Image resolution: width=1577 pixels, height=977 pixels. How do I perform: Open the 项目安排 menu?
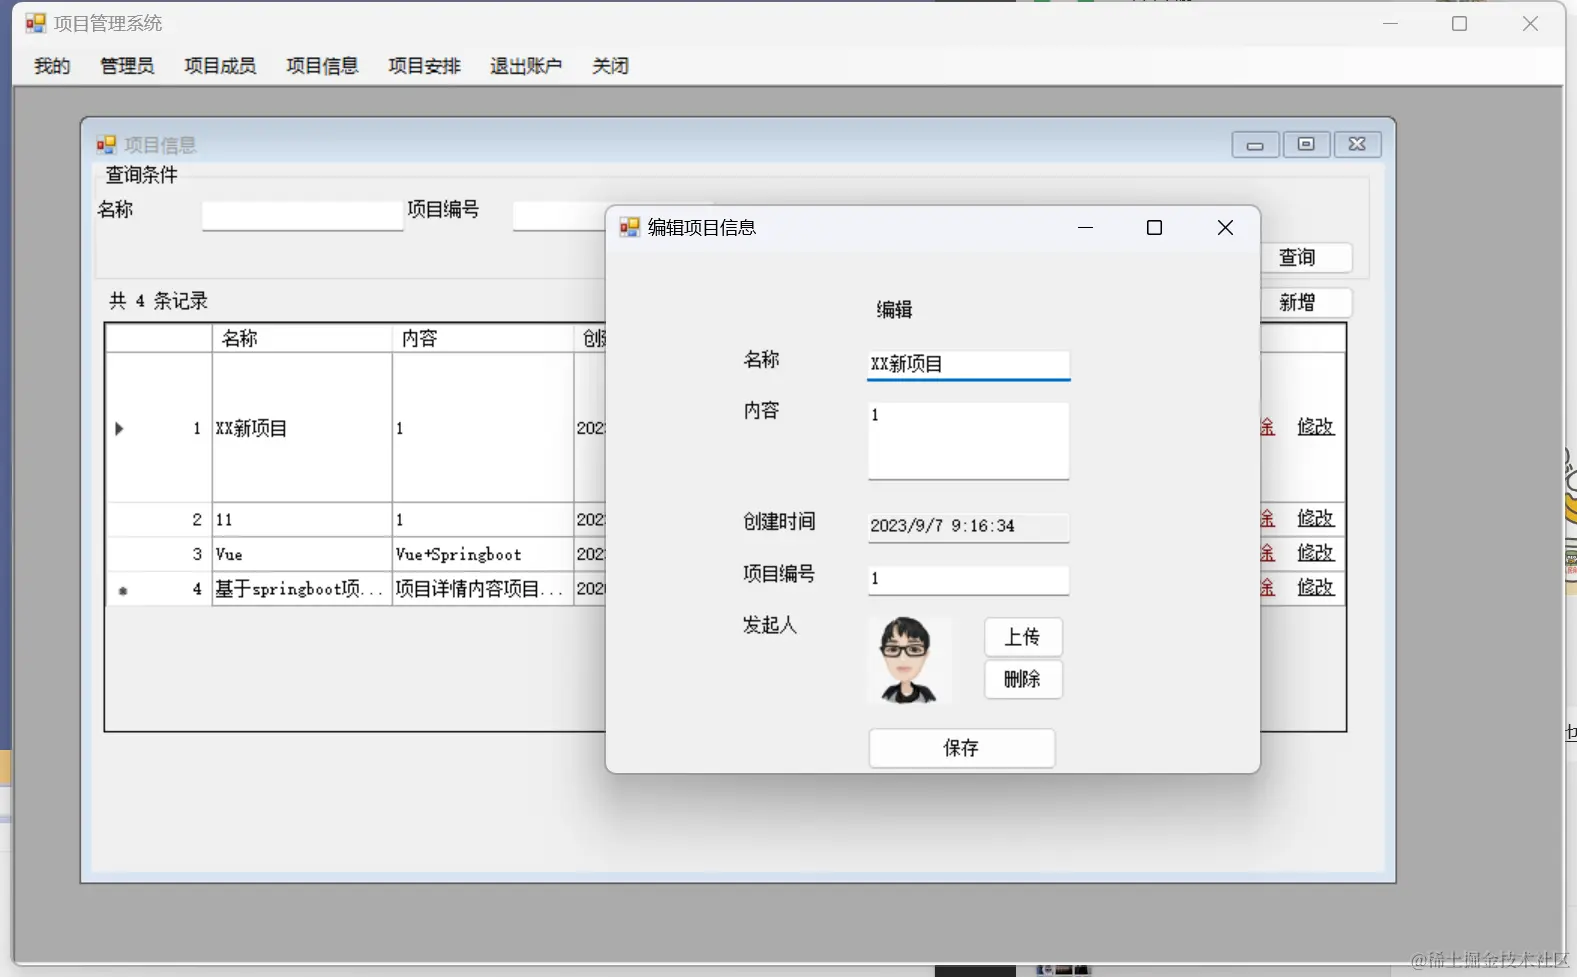(x=424, y=66)
